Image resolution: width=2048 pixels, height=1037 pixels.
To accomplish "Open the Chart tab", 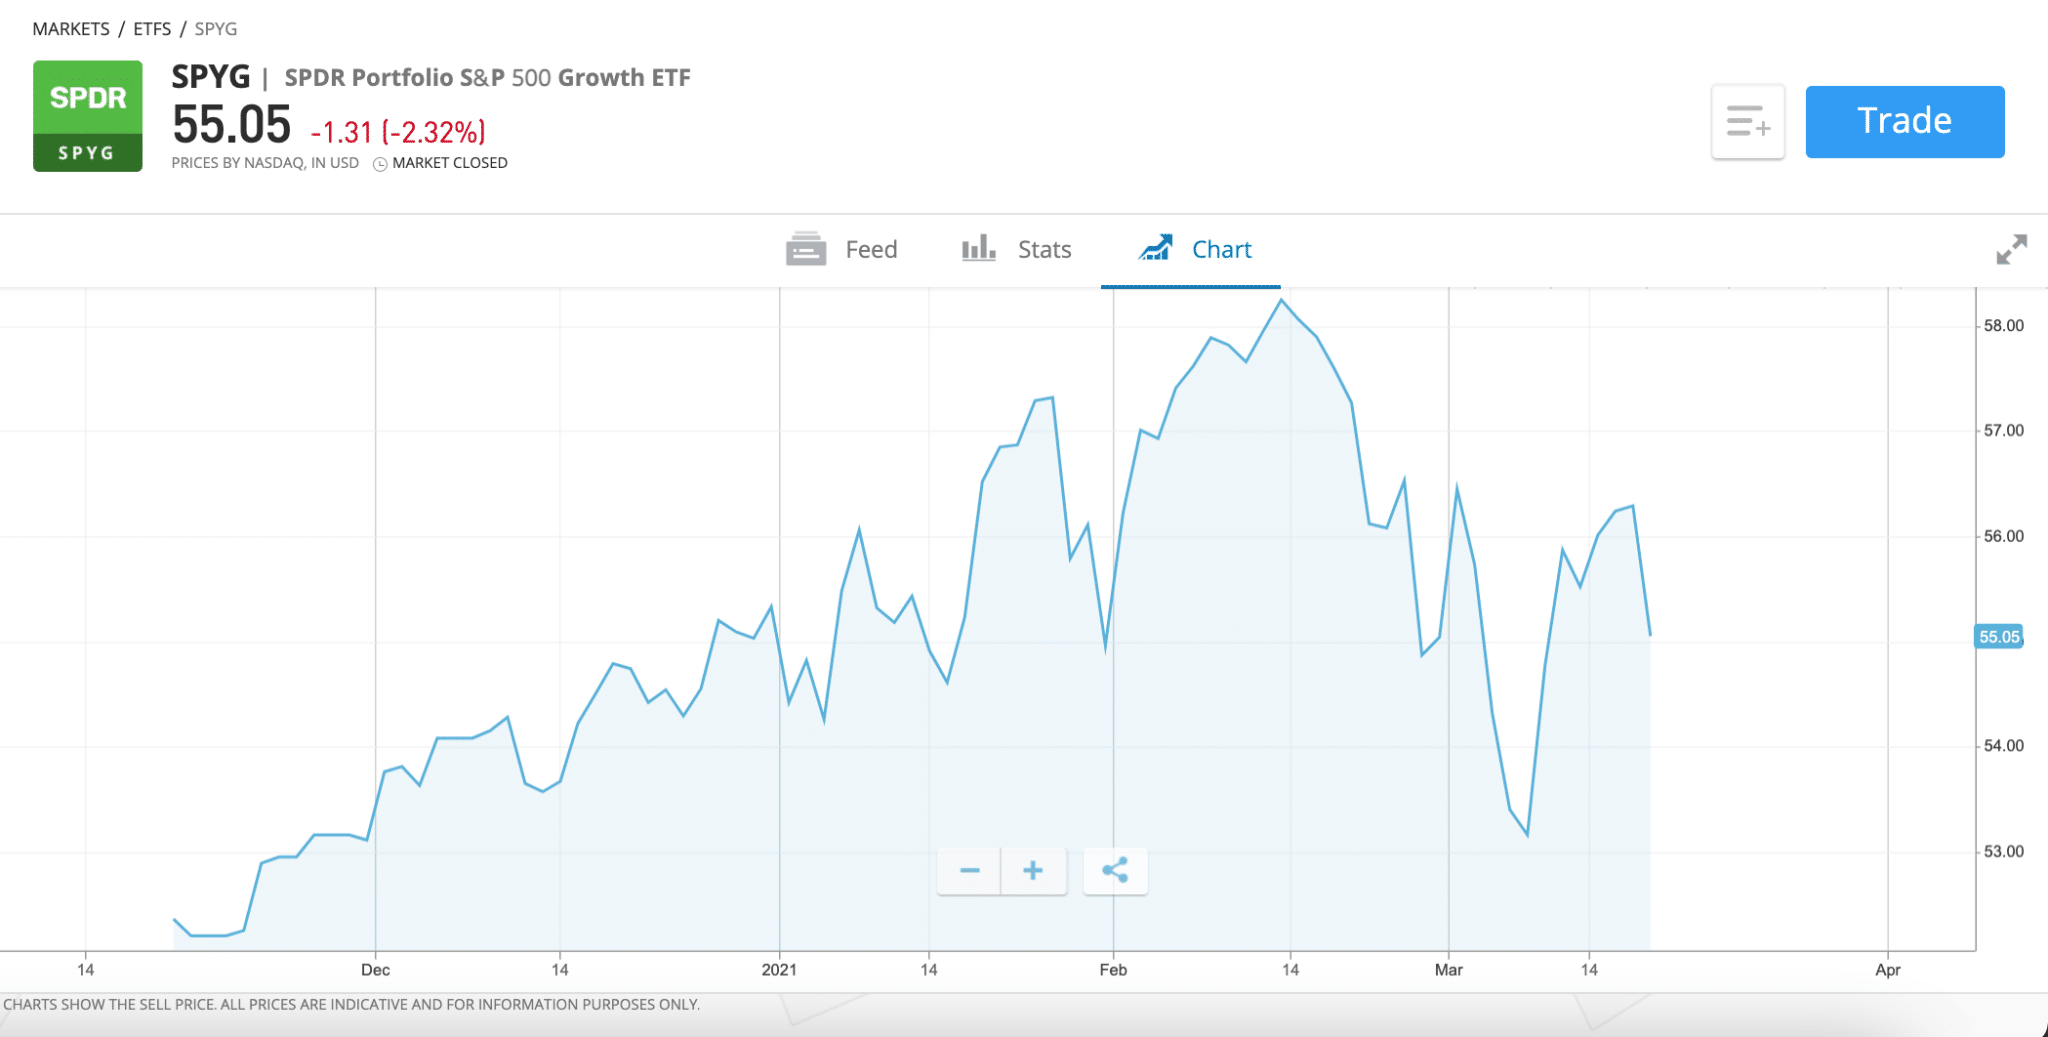I will point(1220,249).
